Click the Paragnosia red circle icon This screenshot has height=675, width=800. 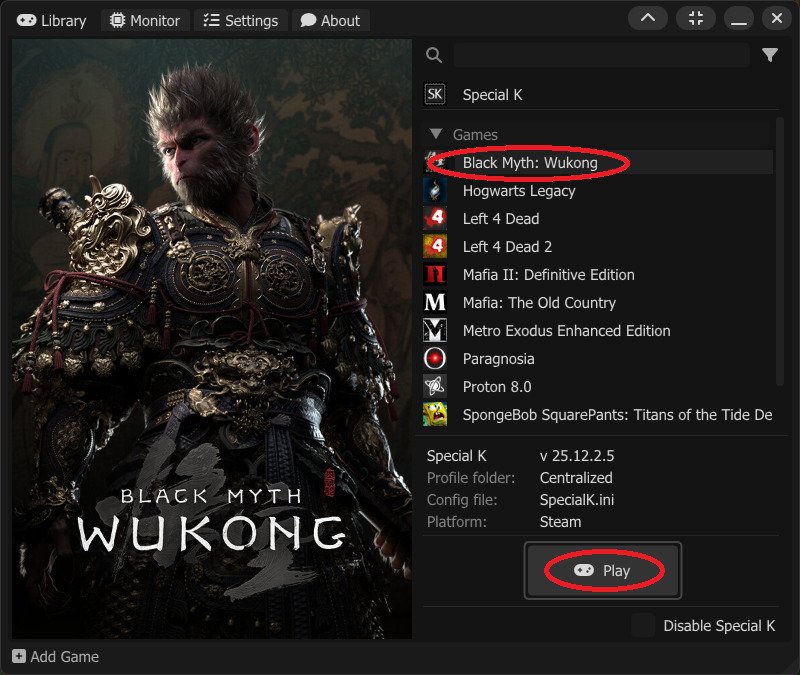tap(435, 359)
